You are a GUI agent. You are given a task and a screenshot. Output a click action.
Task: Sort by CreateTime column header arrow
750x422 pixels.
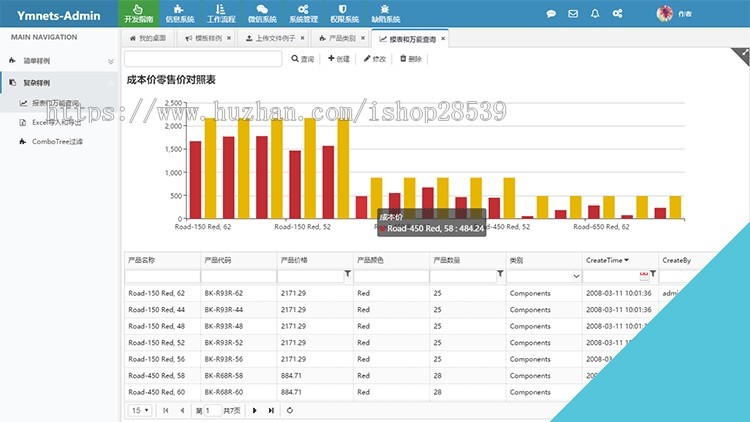(627, 260)
